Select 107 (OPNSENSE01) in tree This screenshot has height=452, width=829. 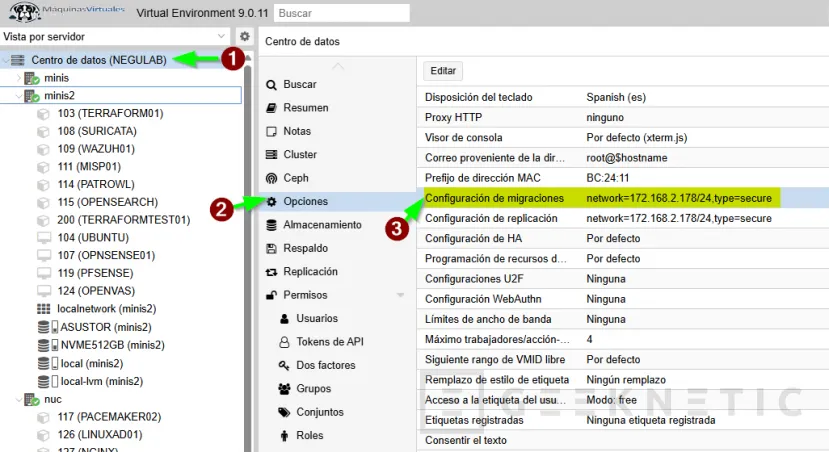106,255
